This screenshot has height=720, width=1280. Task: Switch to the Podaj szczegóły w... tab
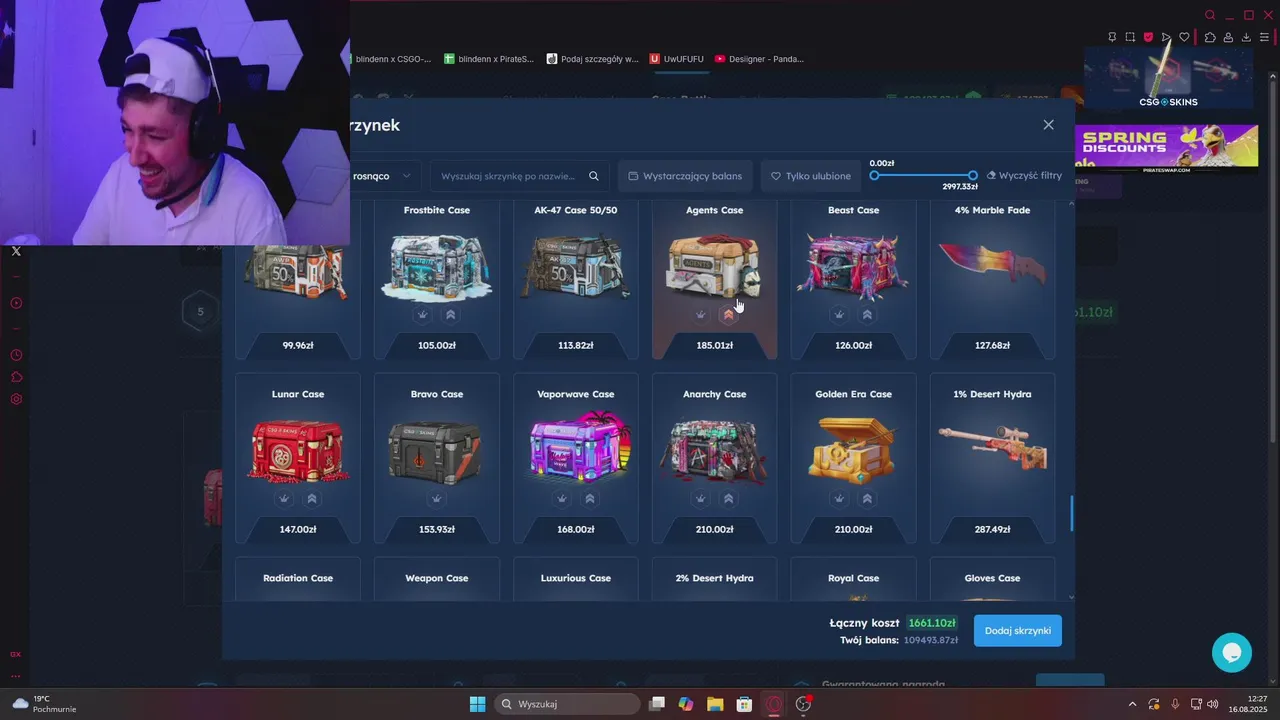click(592, 59)
